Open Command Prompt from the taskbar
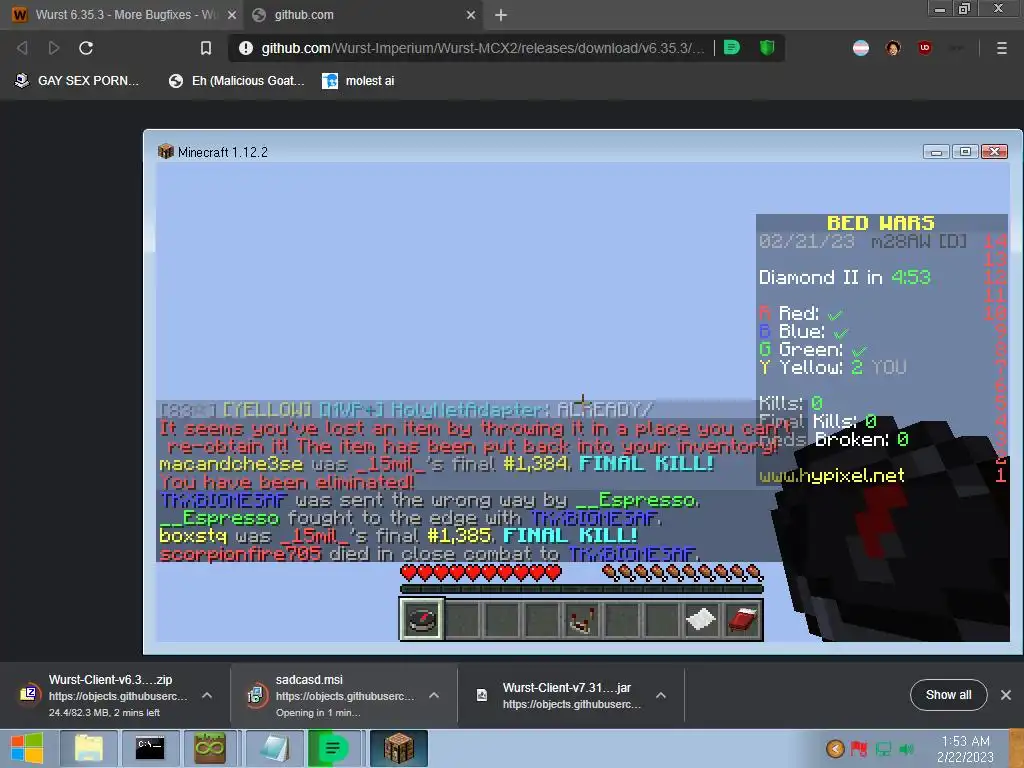 coord(150,748)
